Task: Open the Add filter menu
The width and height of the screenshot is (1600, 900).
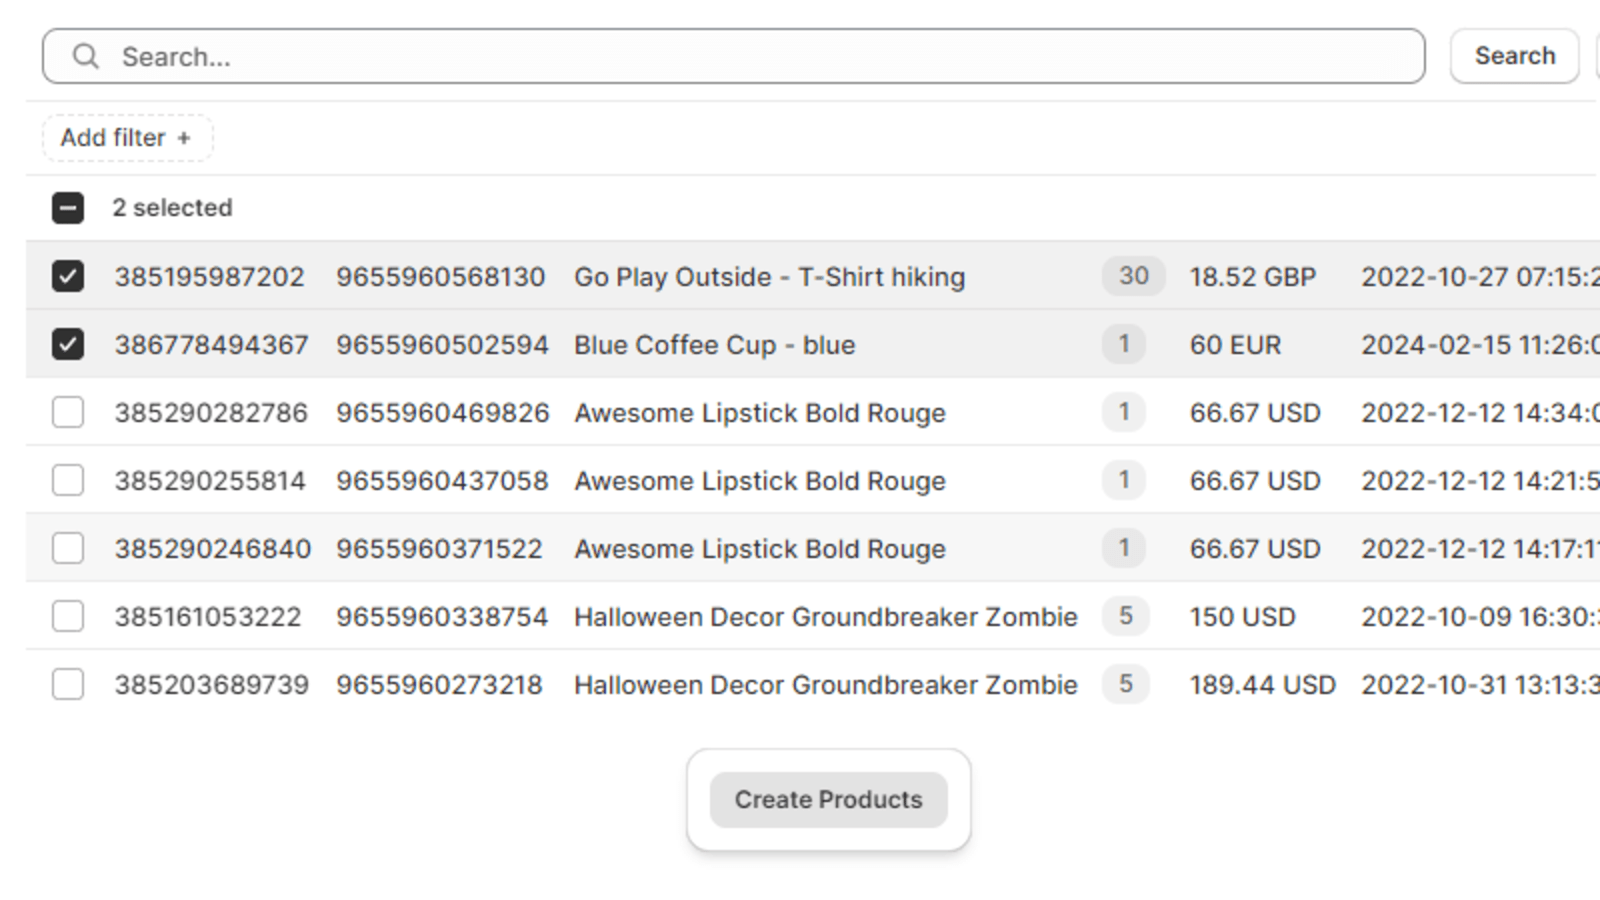Action: 127,138
